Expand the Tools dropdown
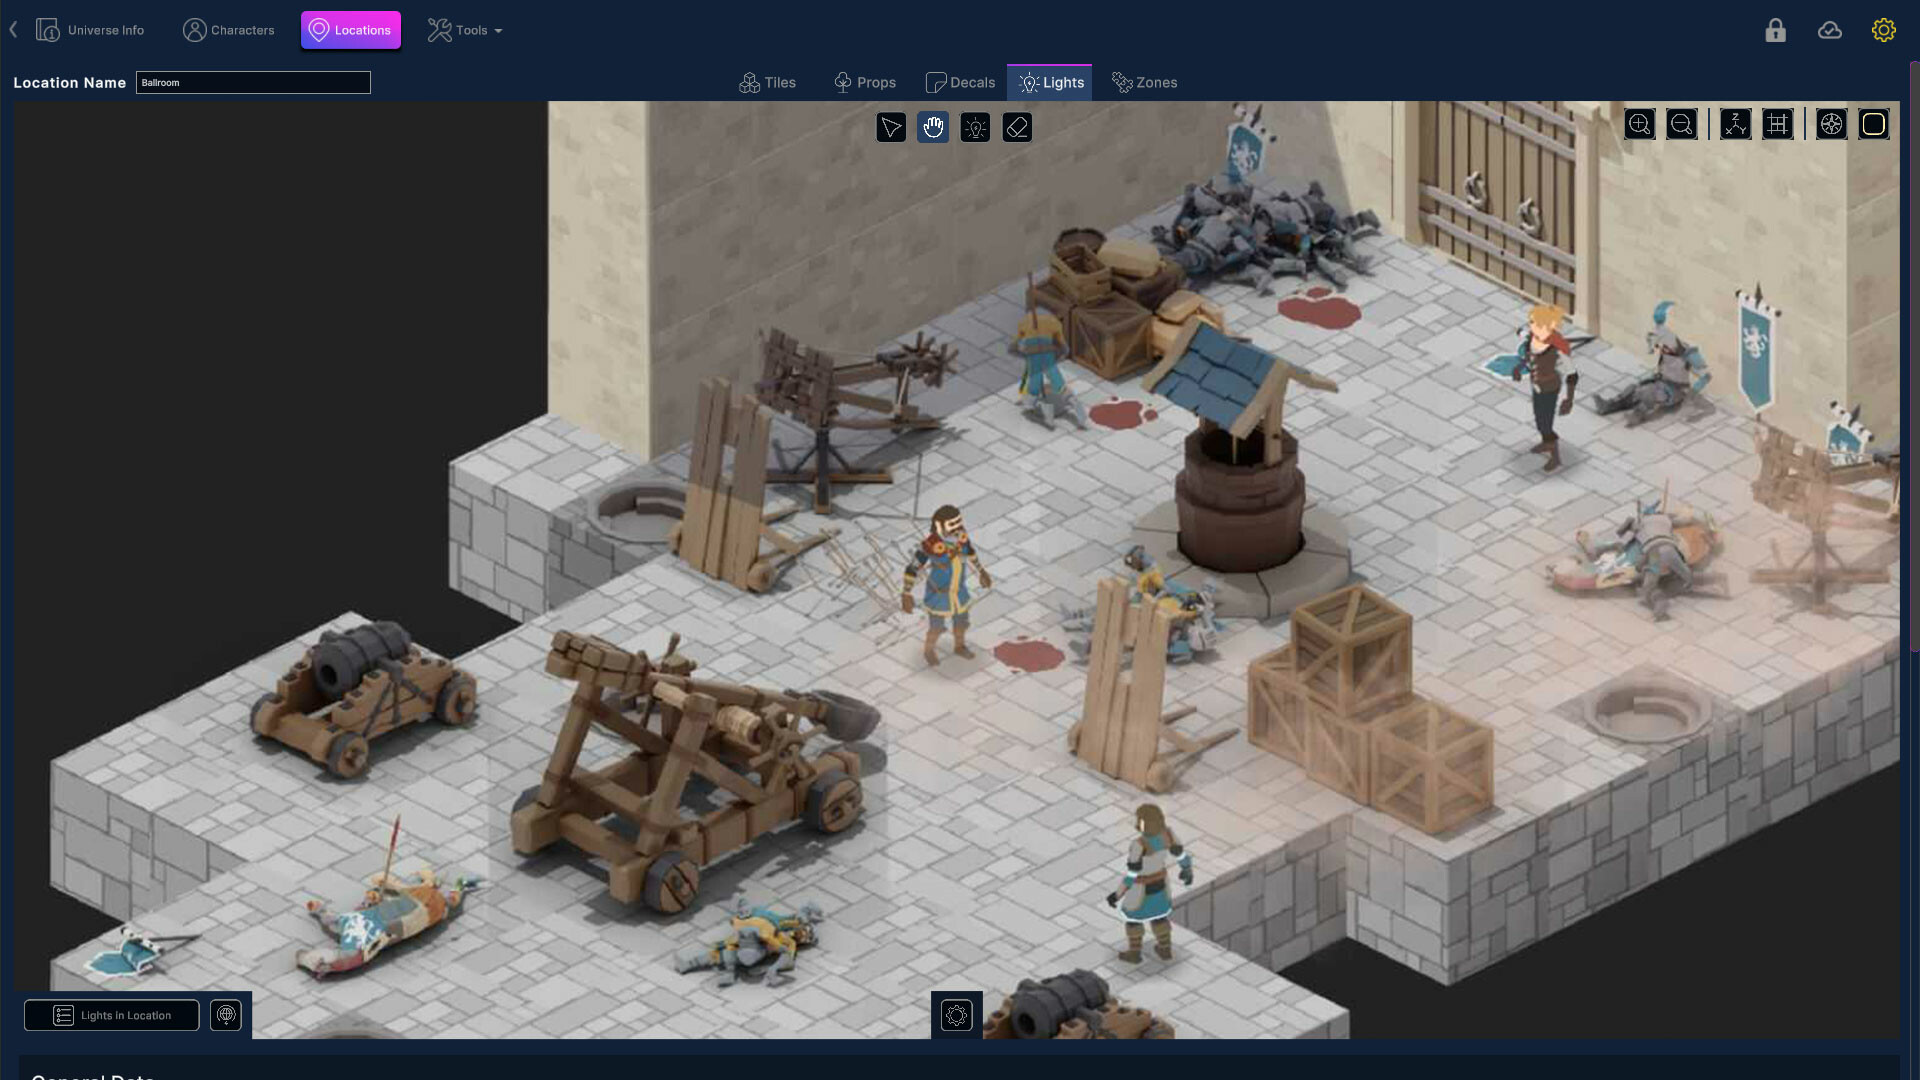This screenshot has height=1080, width=1920. [464, 30]
